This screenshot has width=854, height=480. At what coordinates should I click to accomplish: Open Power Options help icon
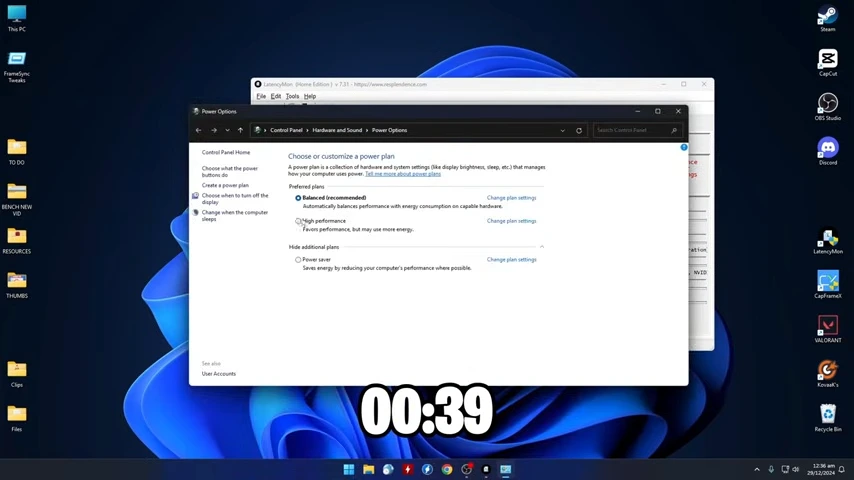coord(684,147)
